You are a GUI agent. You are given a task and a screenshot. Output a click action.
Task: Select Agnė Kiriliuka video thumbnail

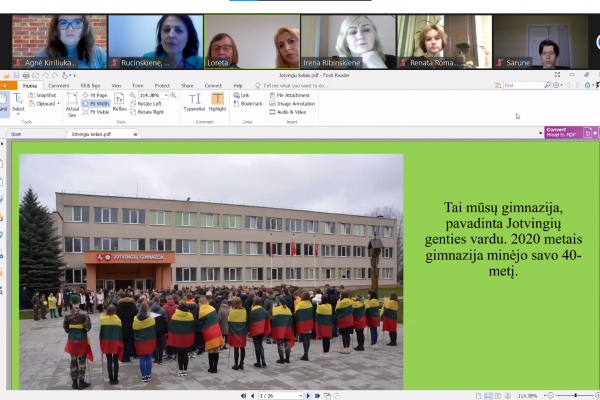click(59, 42)
